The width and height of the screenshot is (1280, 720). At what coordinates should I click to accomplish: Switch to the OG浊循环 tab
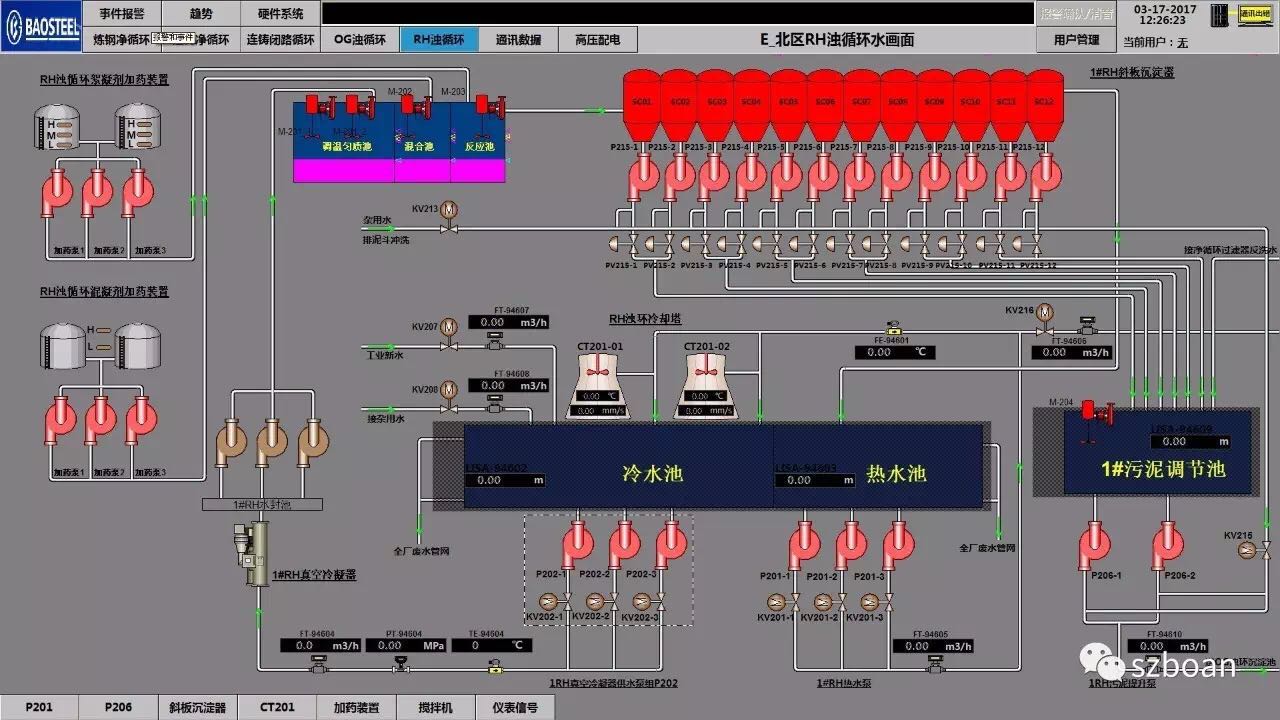click(358, 40)
